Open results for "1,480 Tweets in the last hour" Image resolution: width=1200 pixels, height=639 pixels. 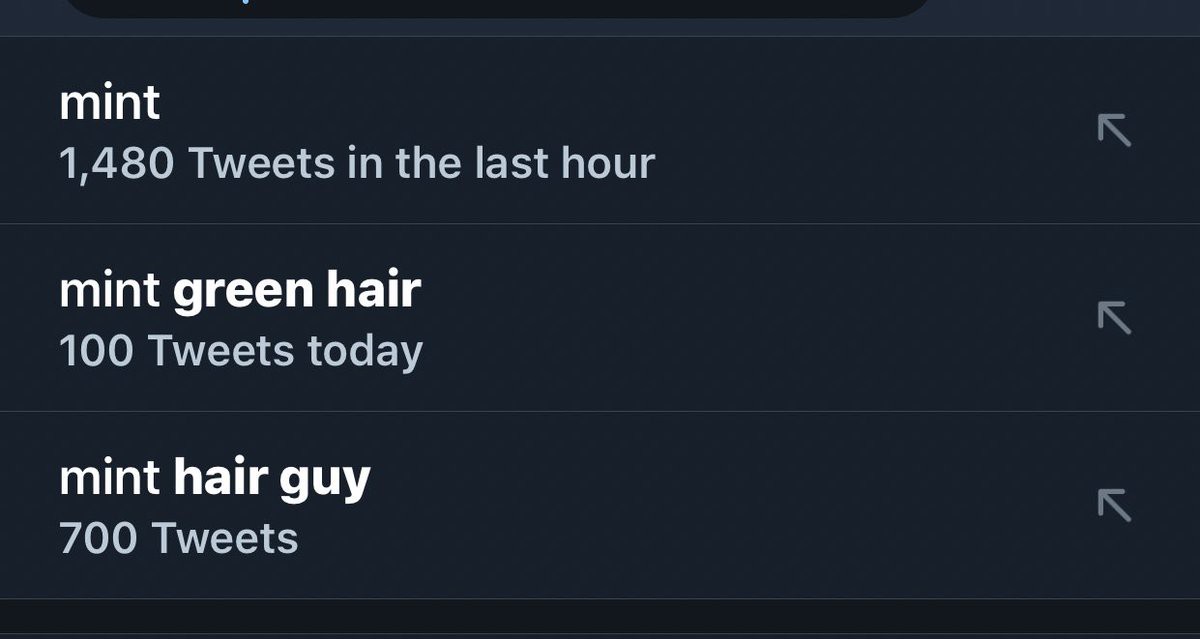[357, 163]
